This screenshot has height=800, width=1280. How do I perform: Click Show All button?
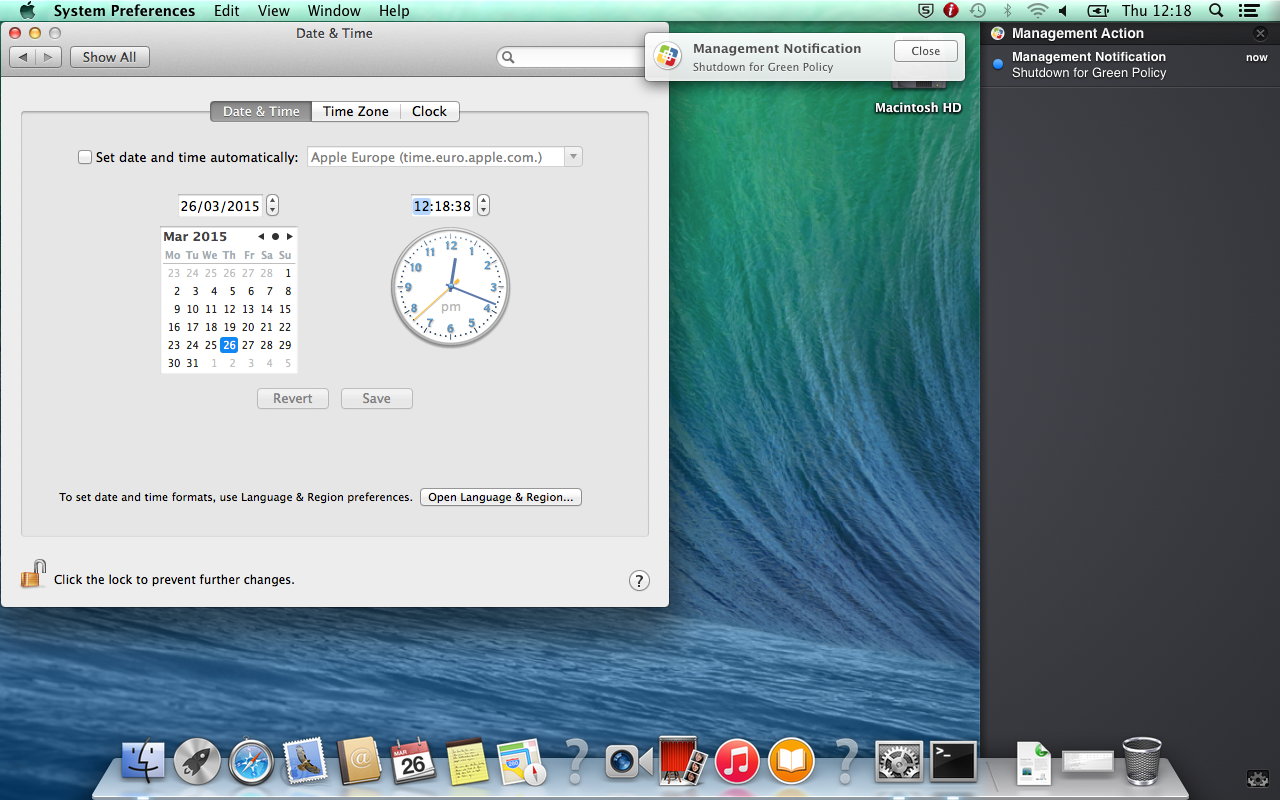(110, 57)
